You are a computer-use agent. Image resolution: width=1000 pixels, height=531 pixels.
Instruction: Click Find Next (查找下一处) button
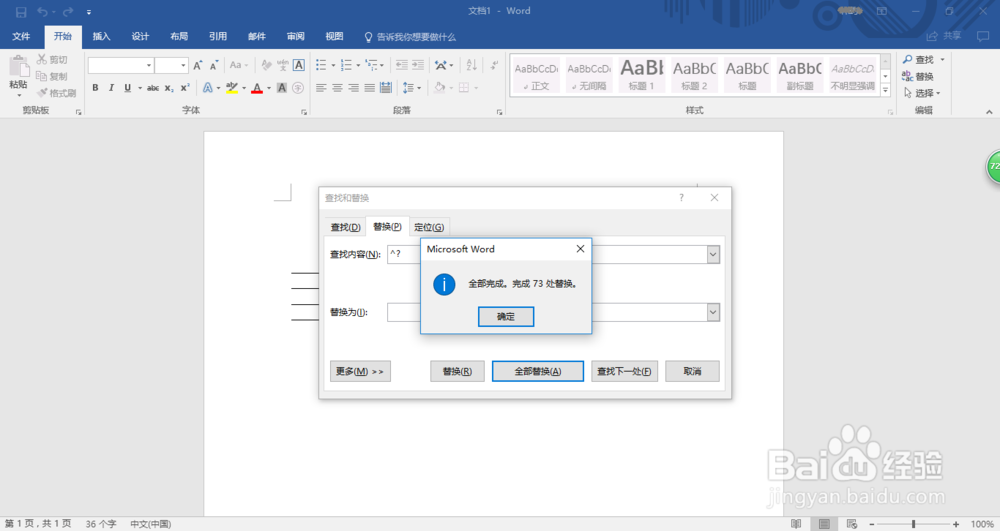[624, 372]
